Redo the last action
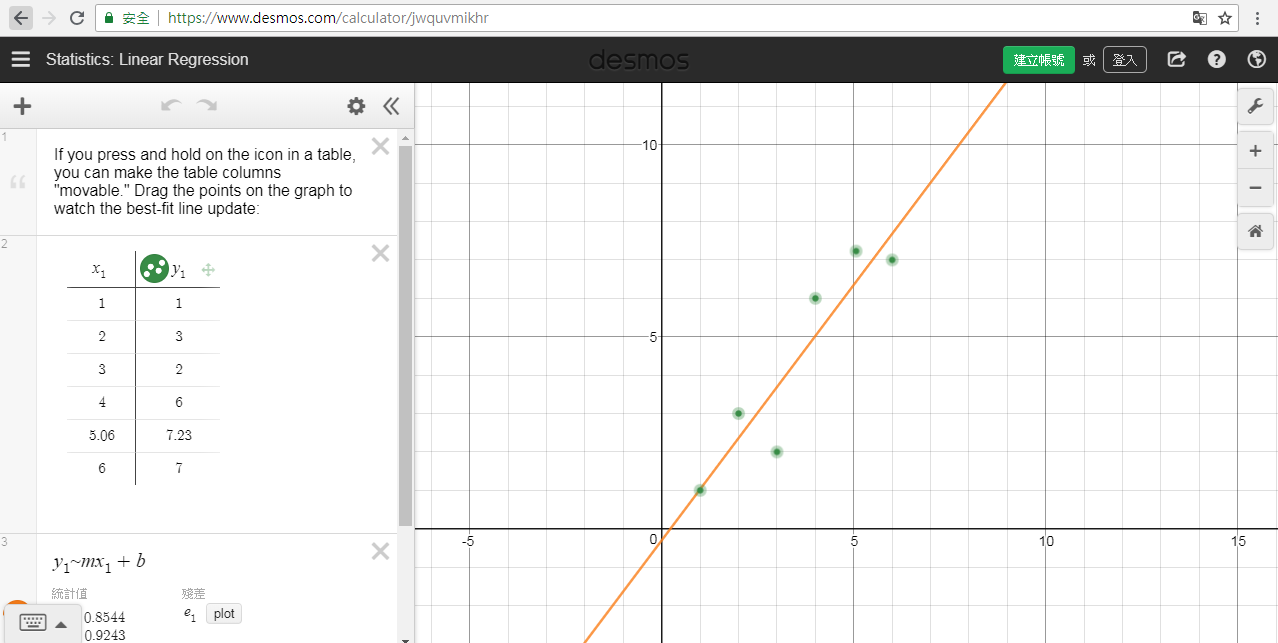1278x643 pixels. click(x=207, y=105)
